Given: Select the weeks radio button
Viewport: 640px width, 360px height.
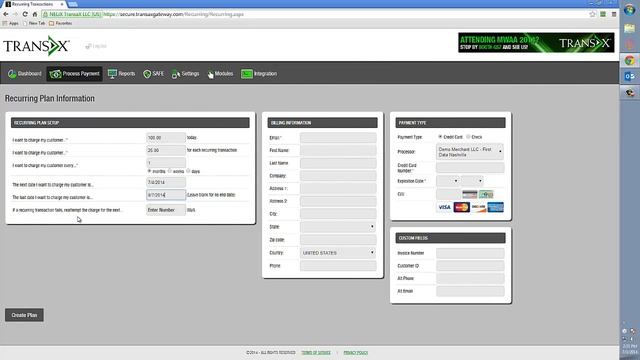Looking at the screenshot, I should (170, 171).
